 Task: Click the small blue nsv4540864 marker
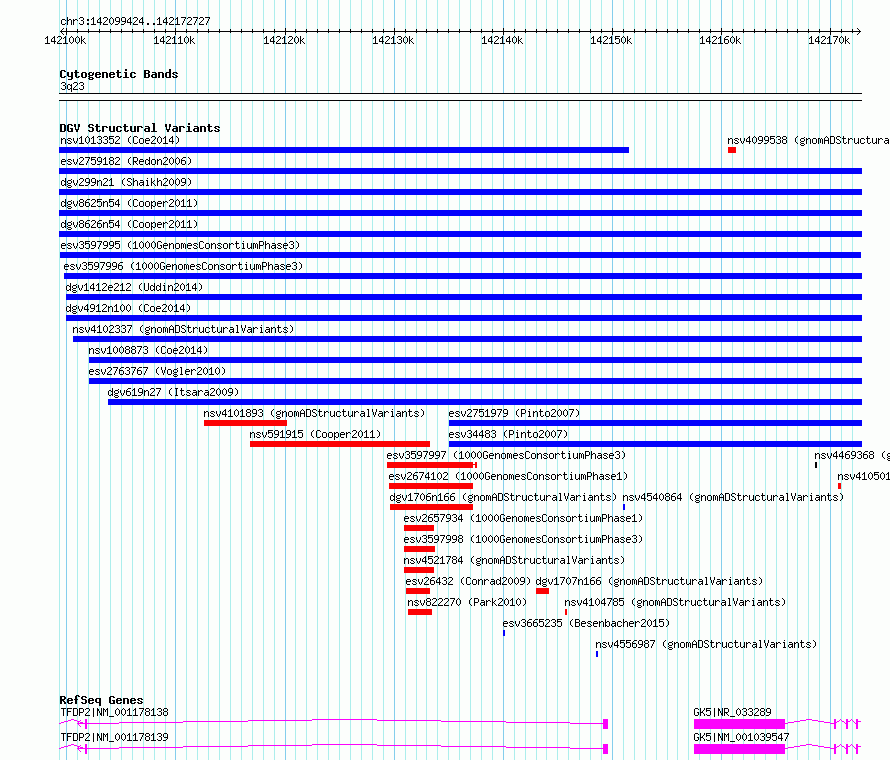click(624, 507)
